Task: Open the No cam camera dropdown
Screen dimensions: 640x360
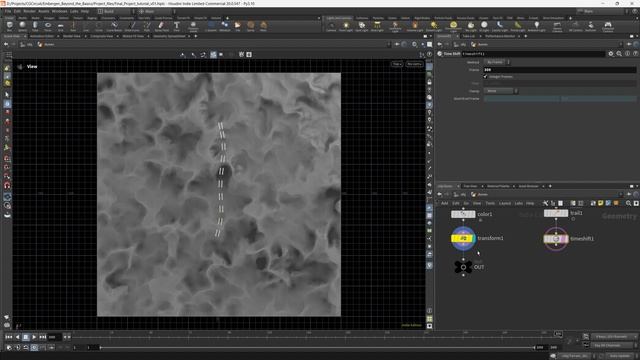Action: 414,64
